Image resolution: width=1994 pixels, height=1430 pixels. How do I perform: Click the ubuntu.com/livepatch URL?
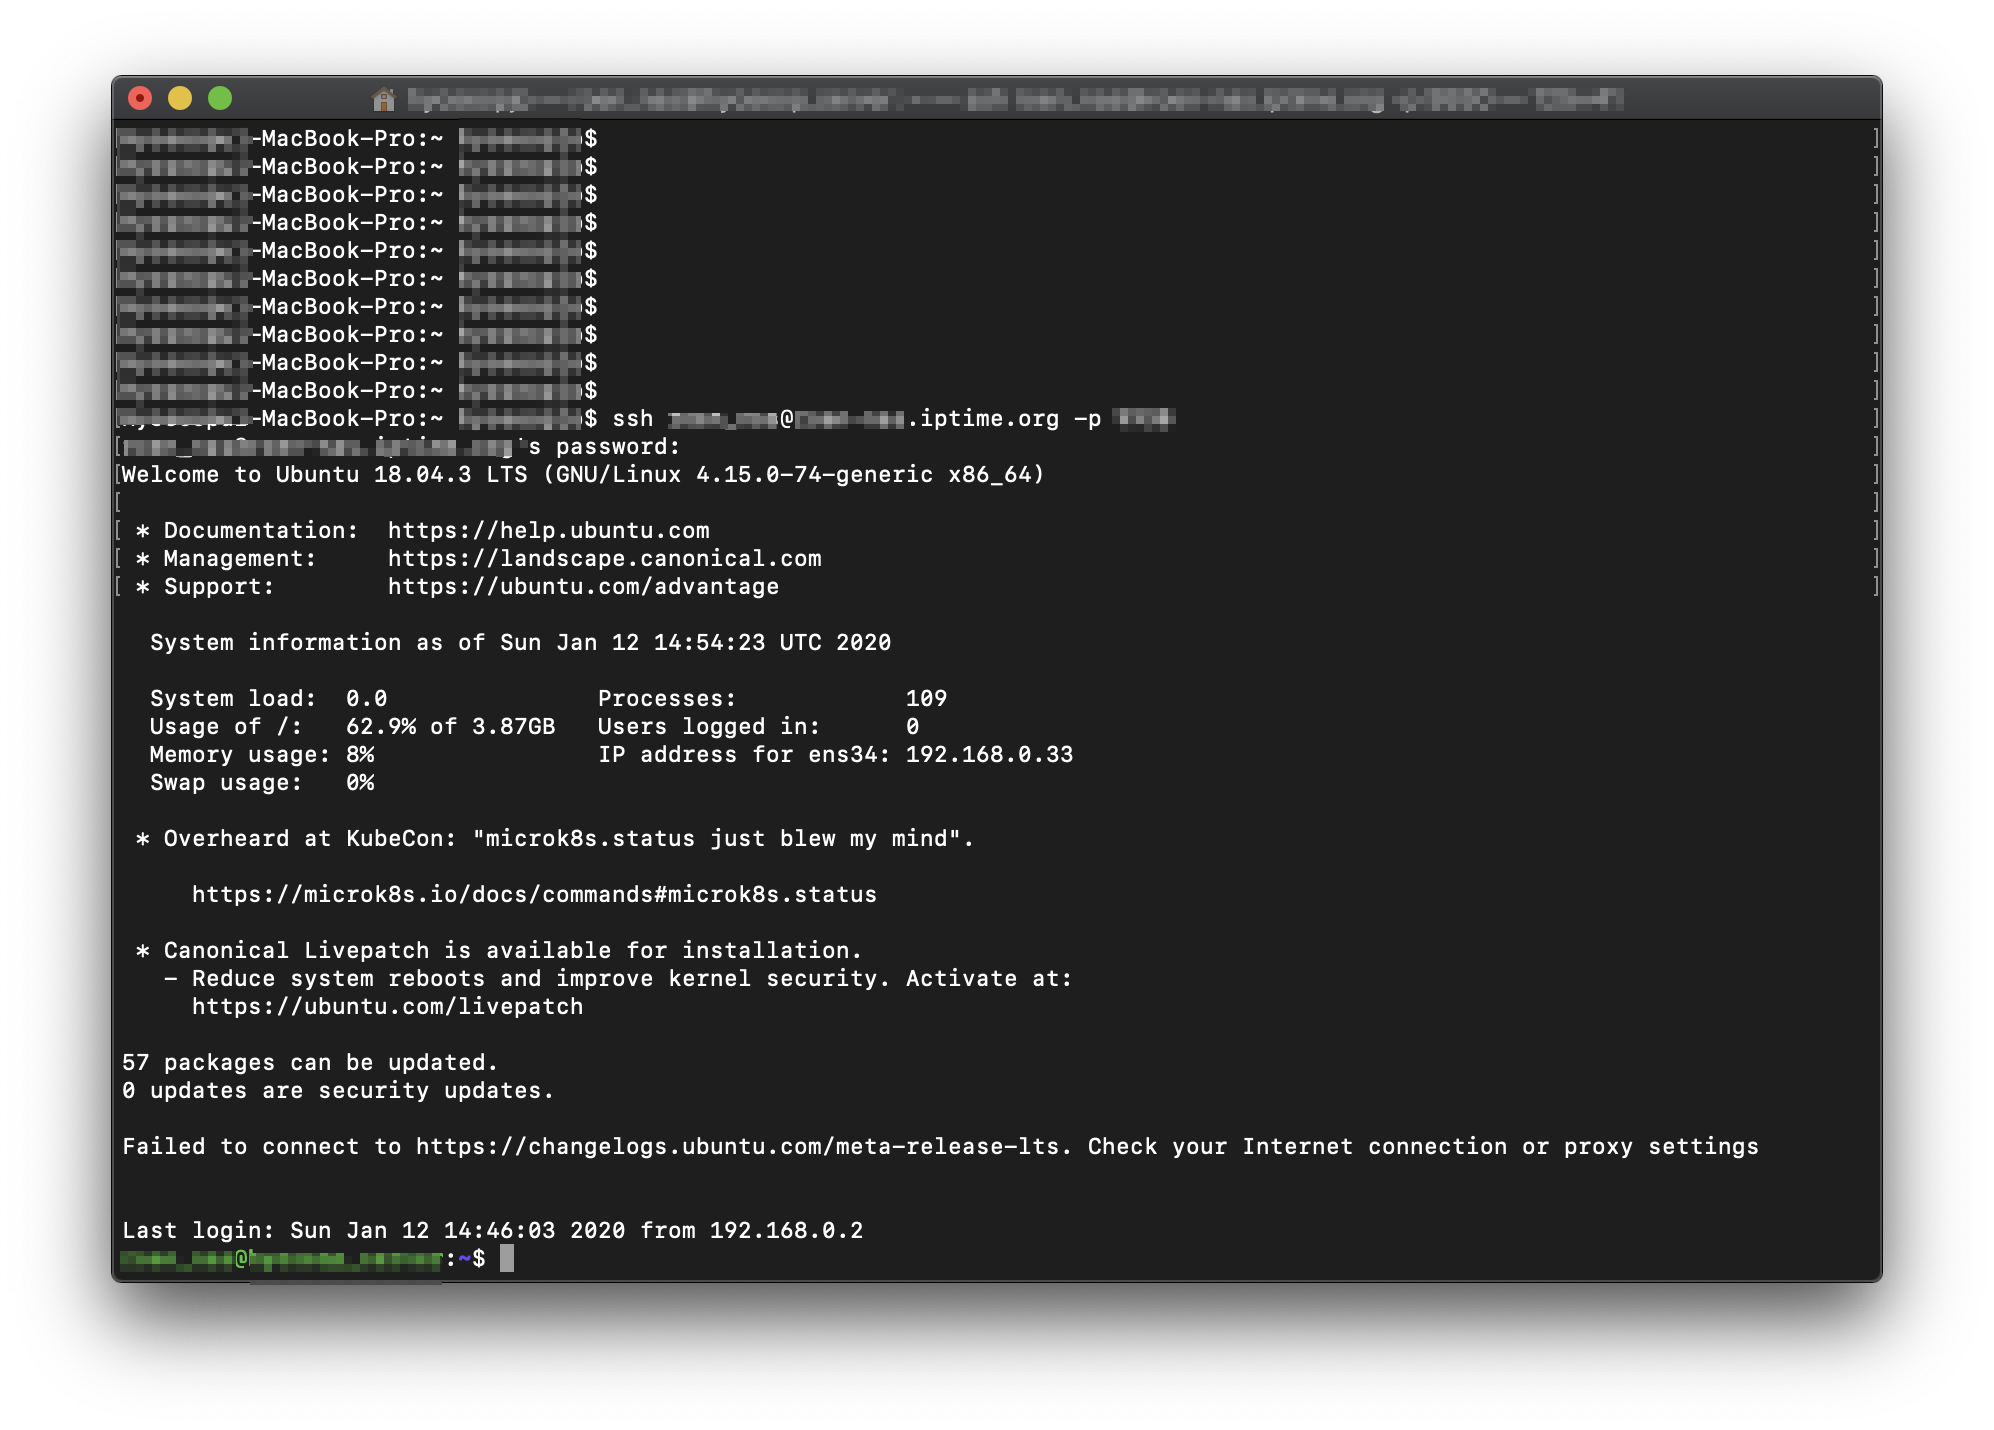pos(387,1007)
